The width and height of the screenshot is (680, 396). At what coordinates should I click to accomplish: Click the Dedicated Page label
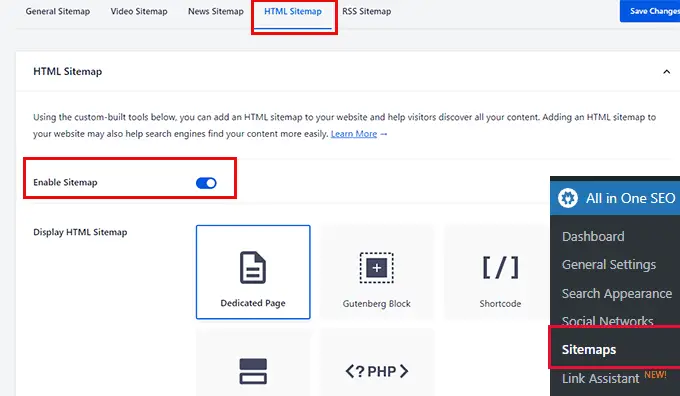click(x=253, y=303)
